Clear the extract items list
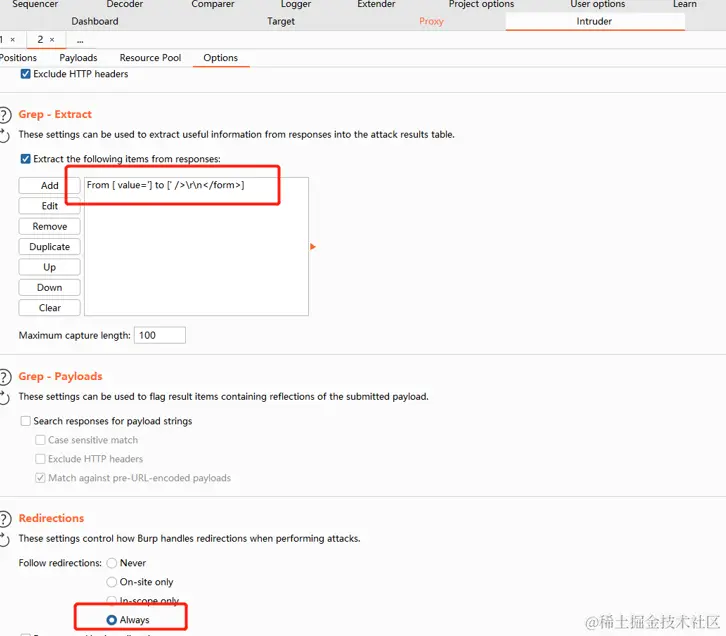 50,308
